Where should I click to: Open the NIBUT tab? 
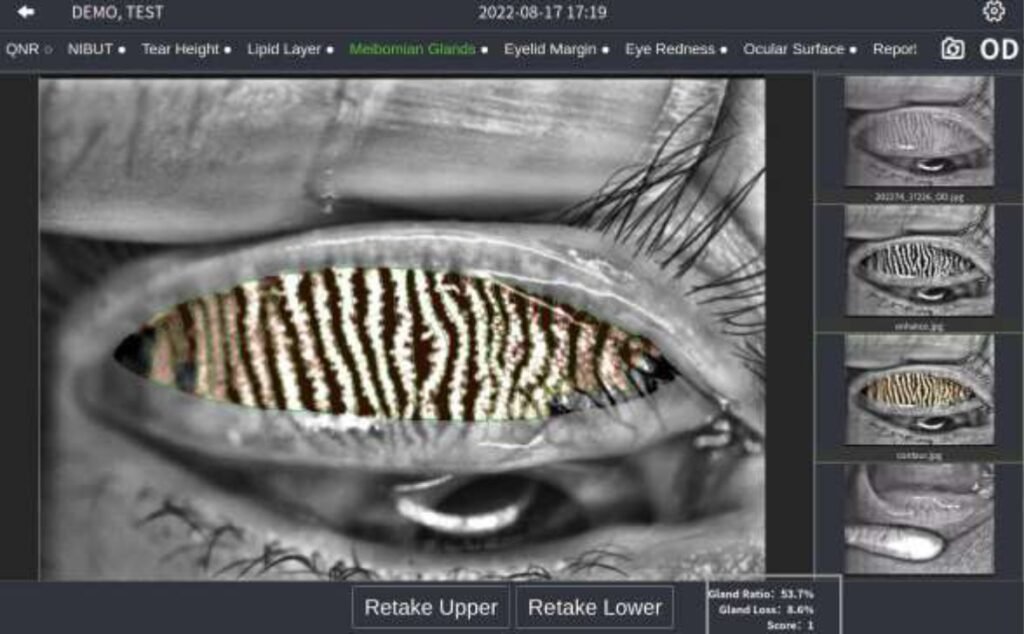point(96,49)
